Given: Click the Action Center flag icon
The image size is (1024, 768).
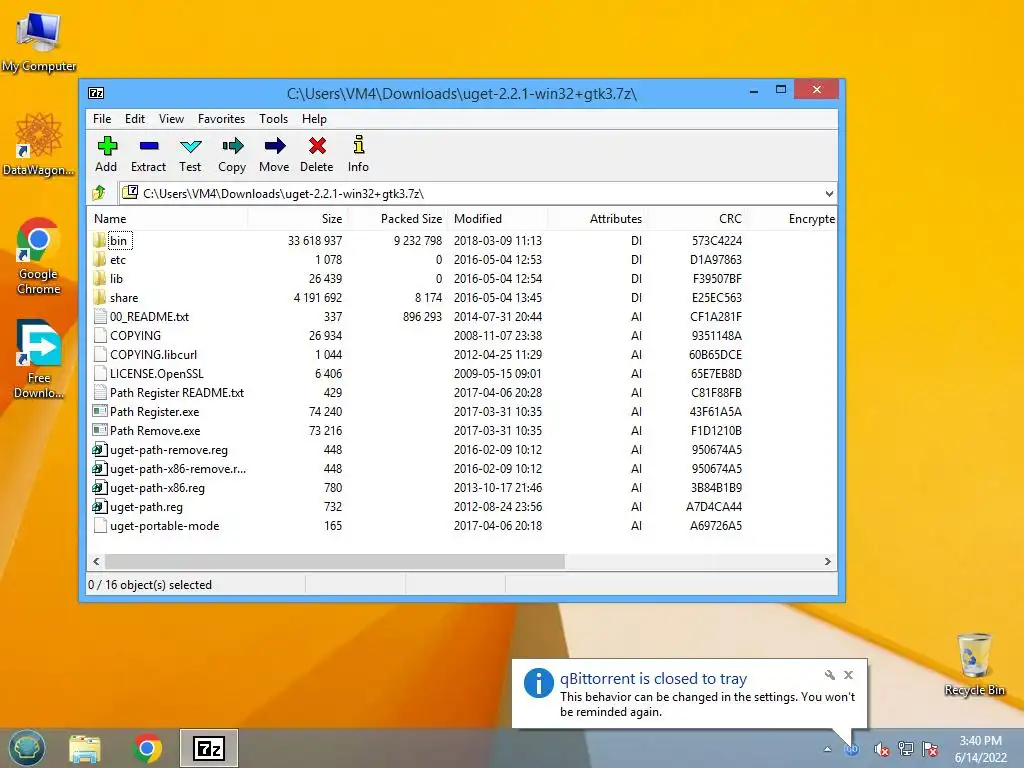Looking at the screenshot, I should 930,749.
